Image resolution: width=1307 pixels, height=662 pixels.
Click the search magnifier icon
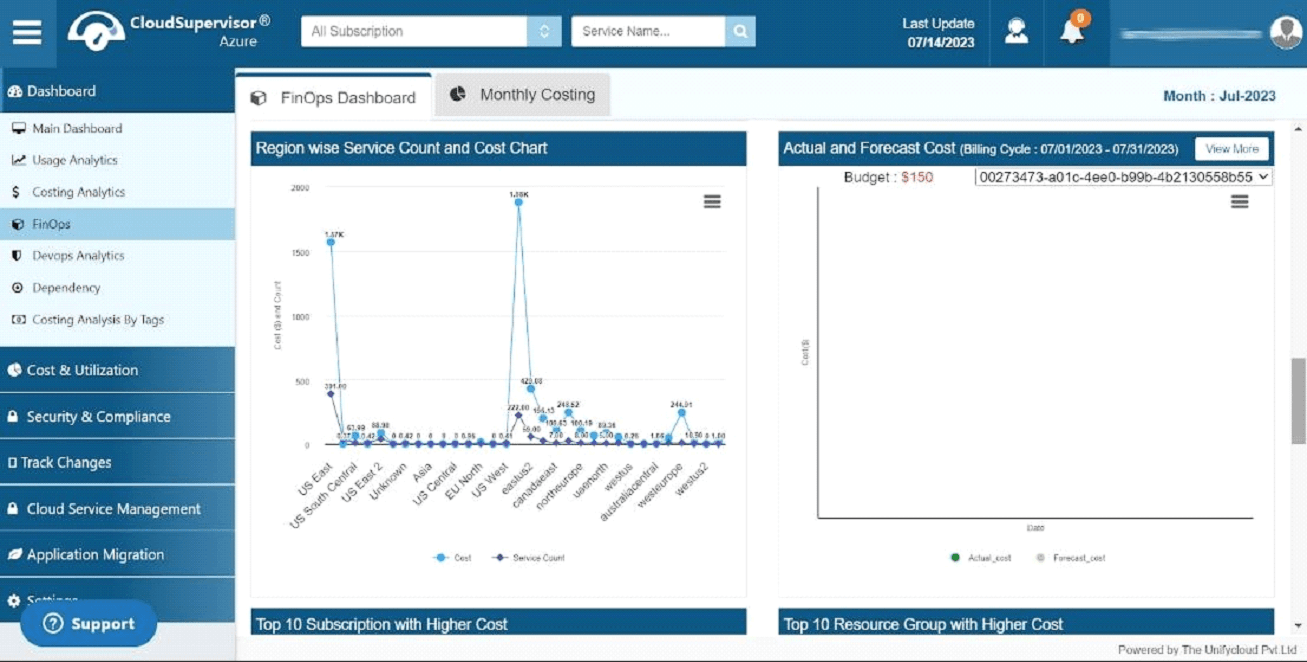pyautogui.click(x=740, y=31)
